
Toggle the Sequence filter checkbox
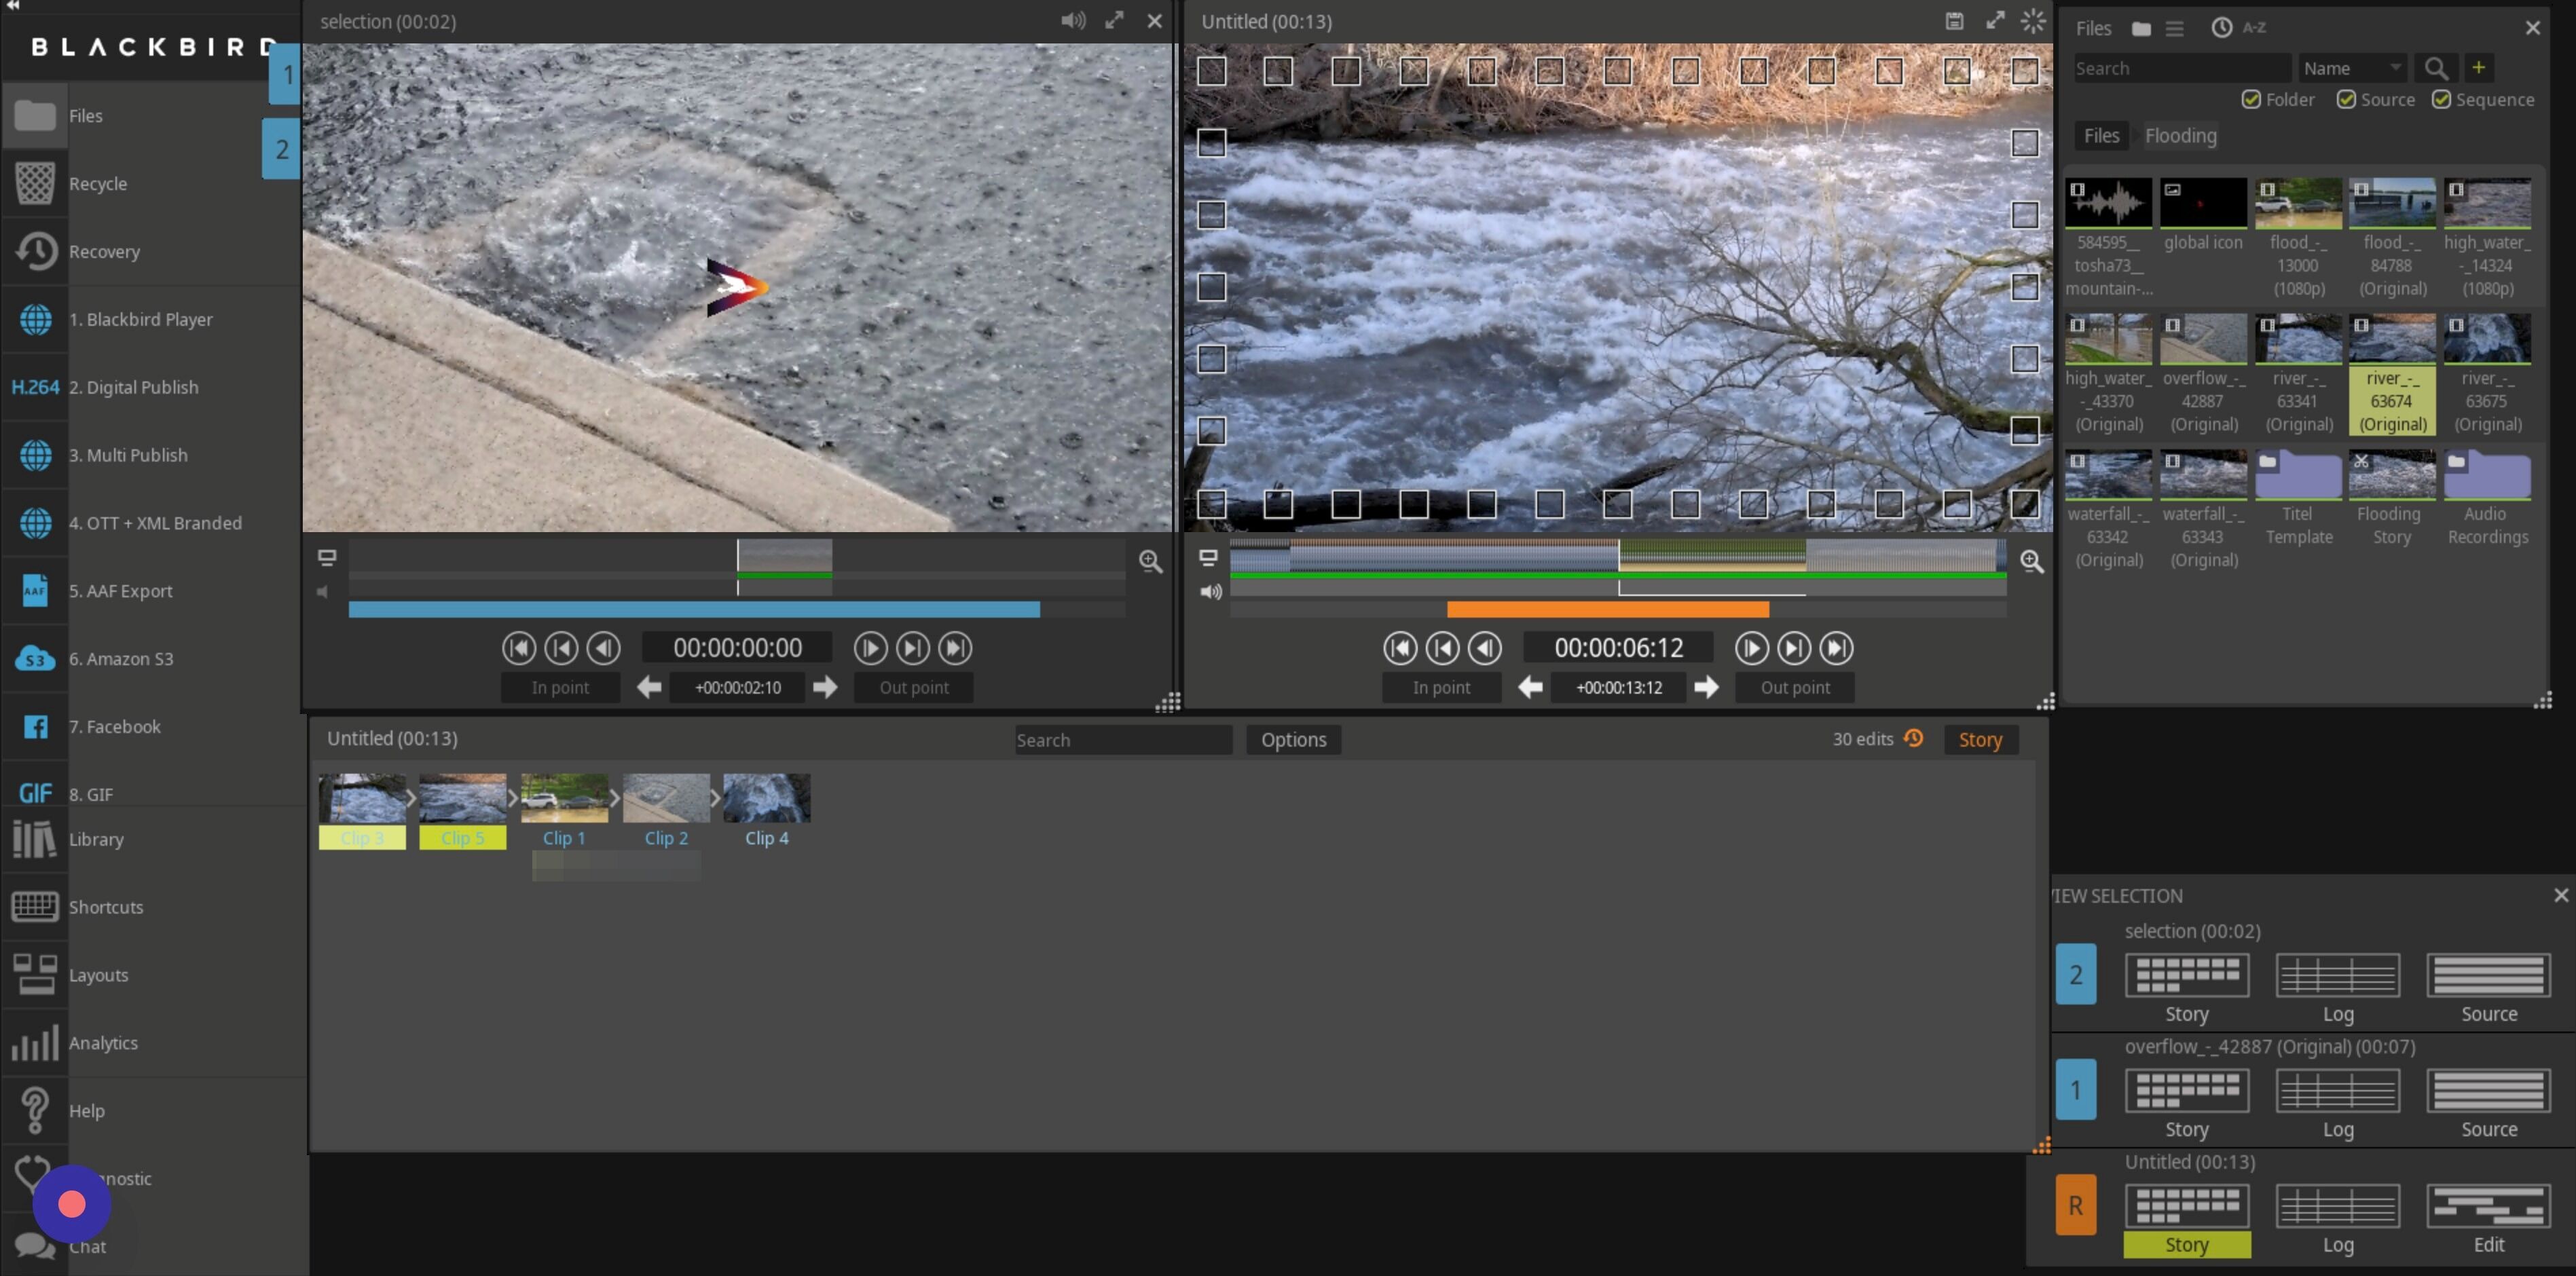(x=2441, y=99)
